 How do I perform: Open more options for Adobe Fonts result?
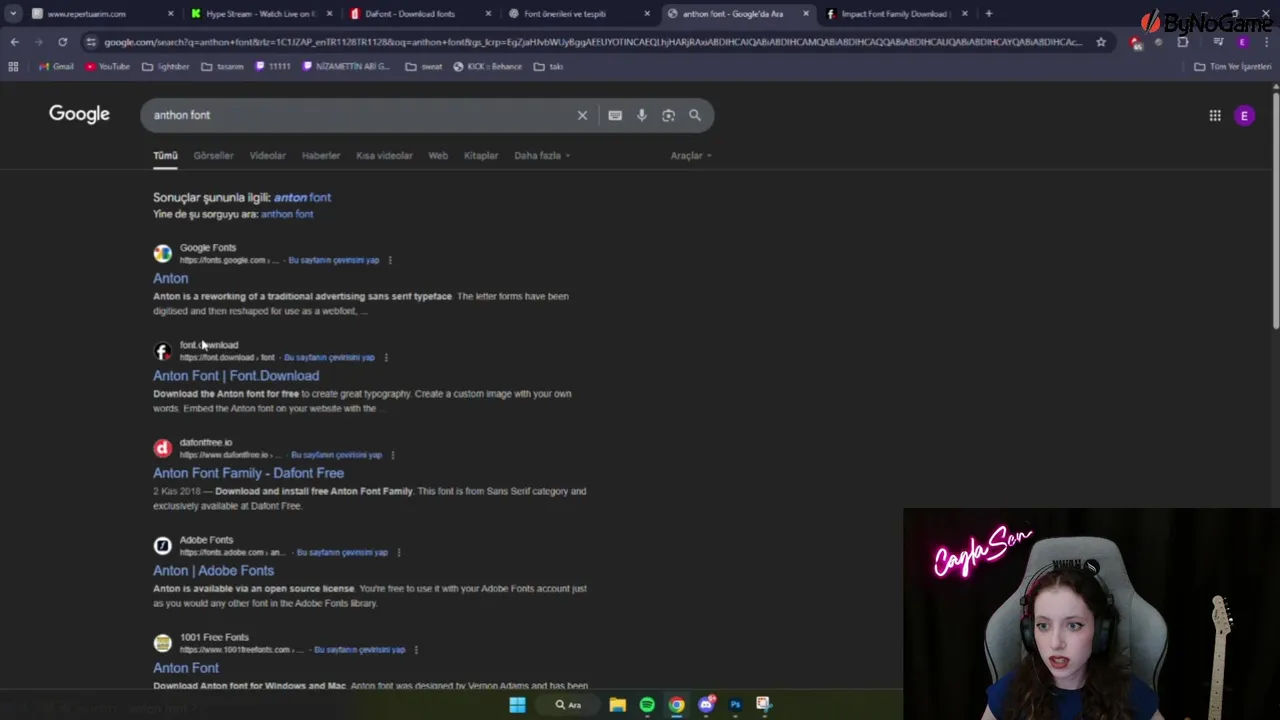399,552
